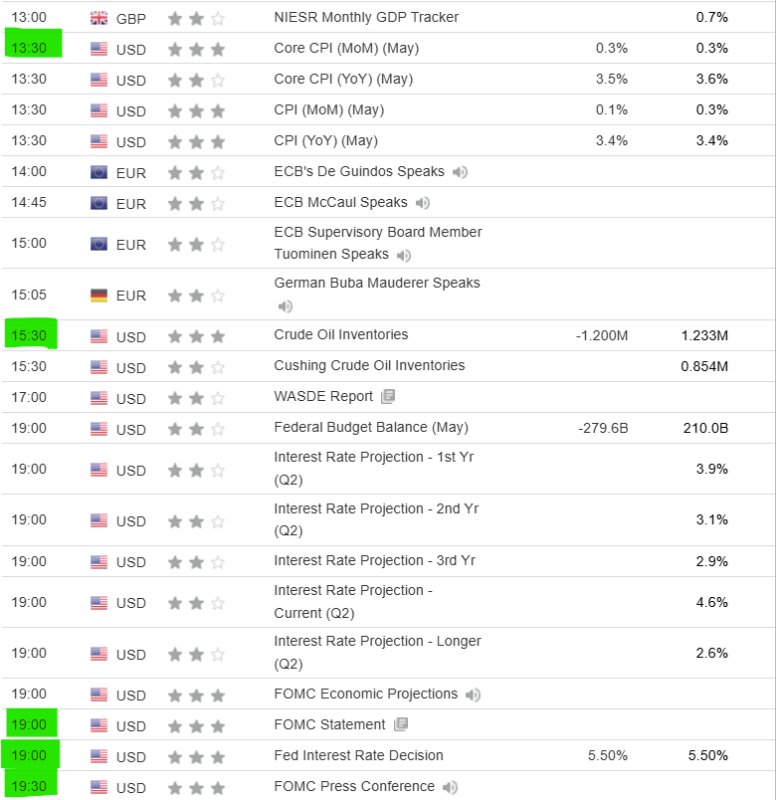Click the speaker icon beside FOMC Press Conference
The image size is (780, 800).
click(x=450, y=787)
